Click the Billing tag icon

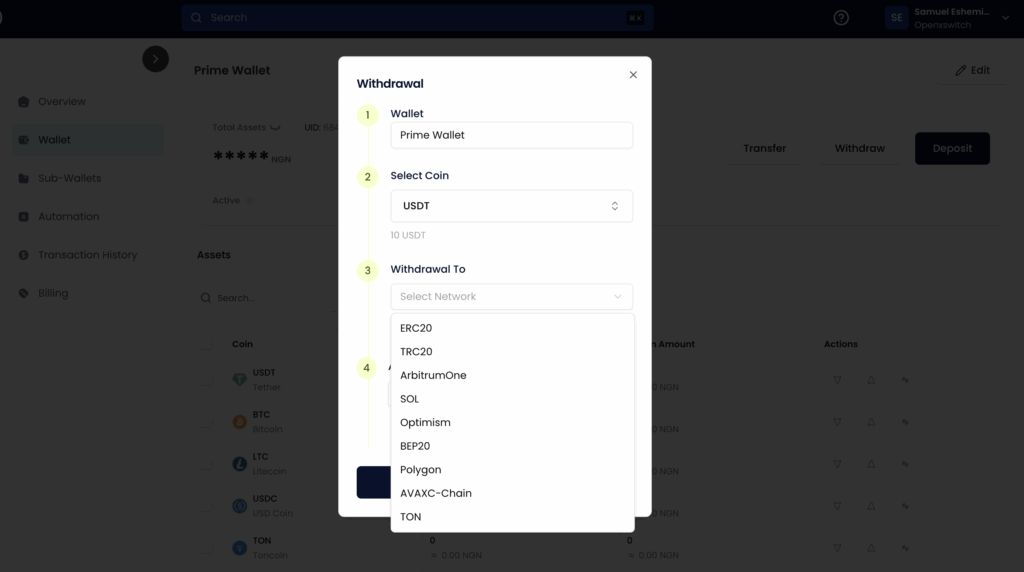[24, 294]
